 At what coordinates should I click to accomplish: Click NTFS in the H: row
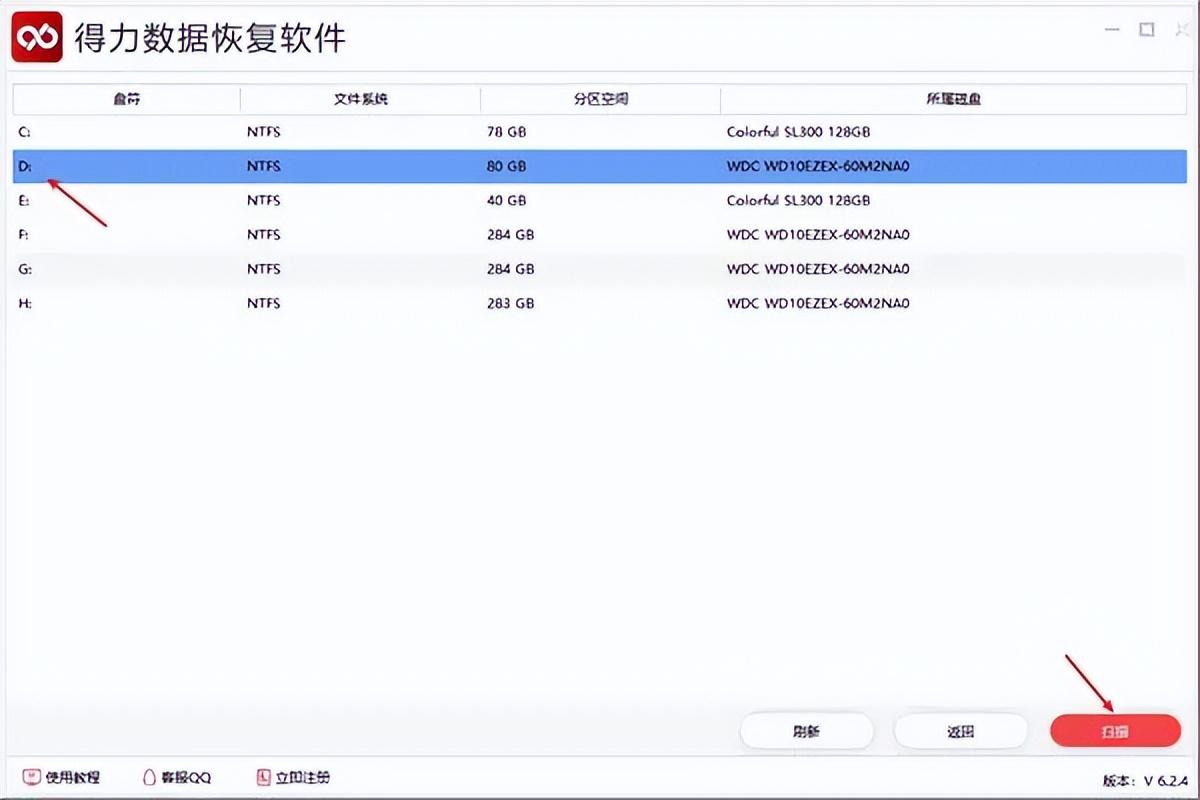pyautogui.click(x=263, y=303)
